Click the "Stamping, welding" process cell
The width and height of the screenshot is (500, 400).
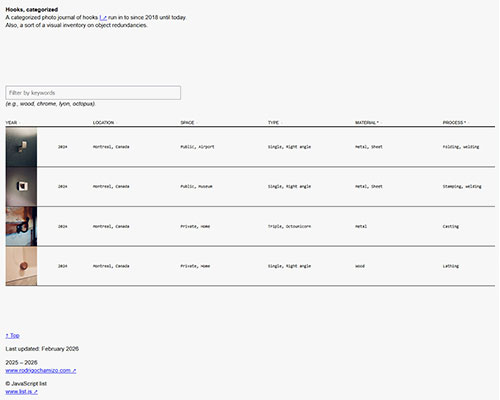pyautogui.click(x=462, y=186)
